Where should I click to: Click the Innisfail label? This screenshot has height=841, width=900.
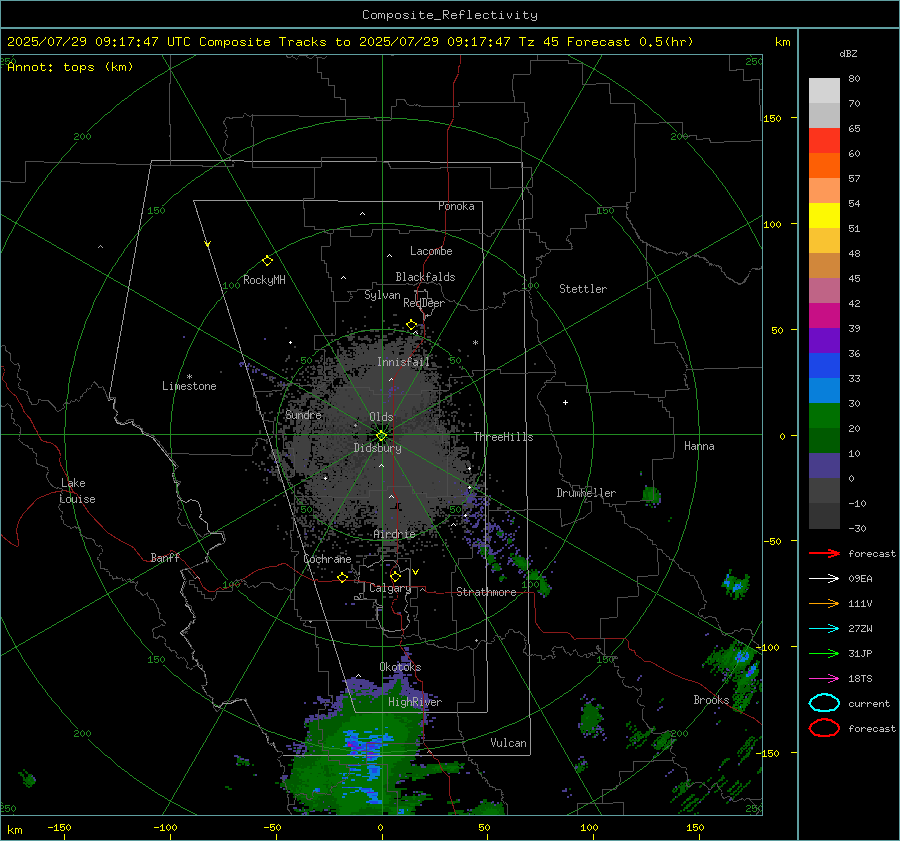pos(403,362)
